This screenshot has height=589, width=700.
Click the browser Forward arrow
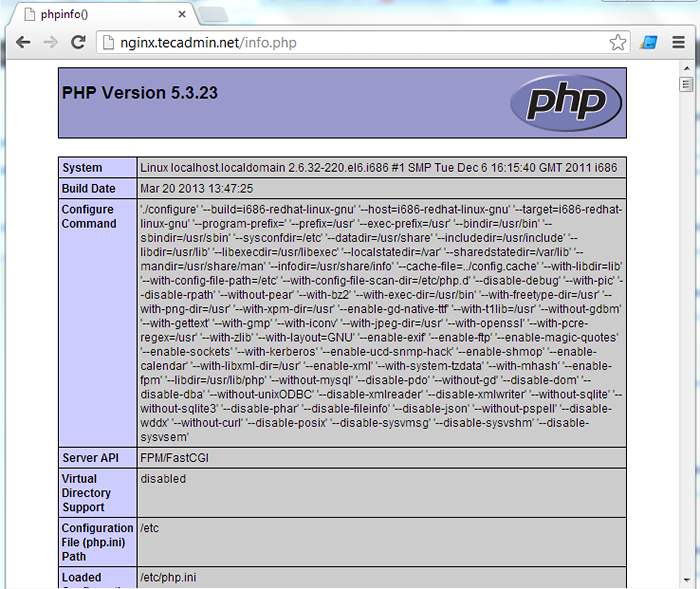pyautogui.click(x=50, y=42)
